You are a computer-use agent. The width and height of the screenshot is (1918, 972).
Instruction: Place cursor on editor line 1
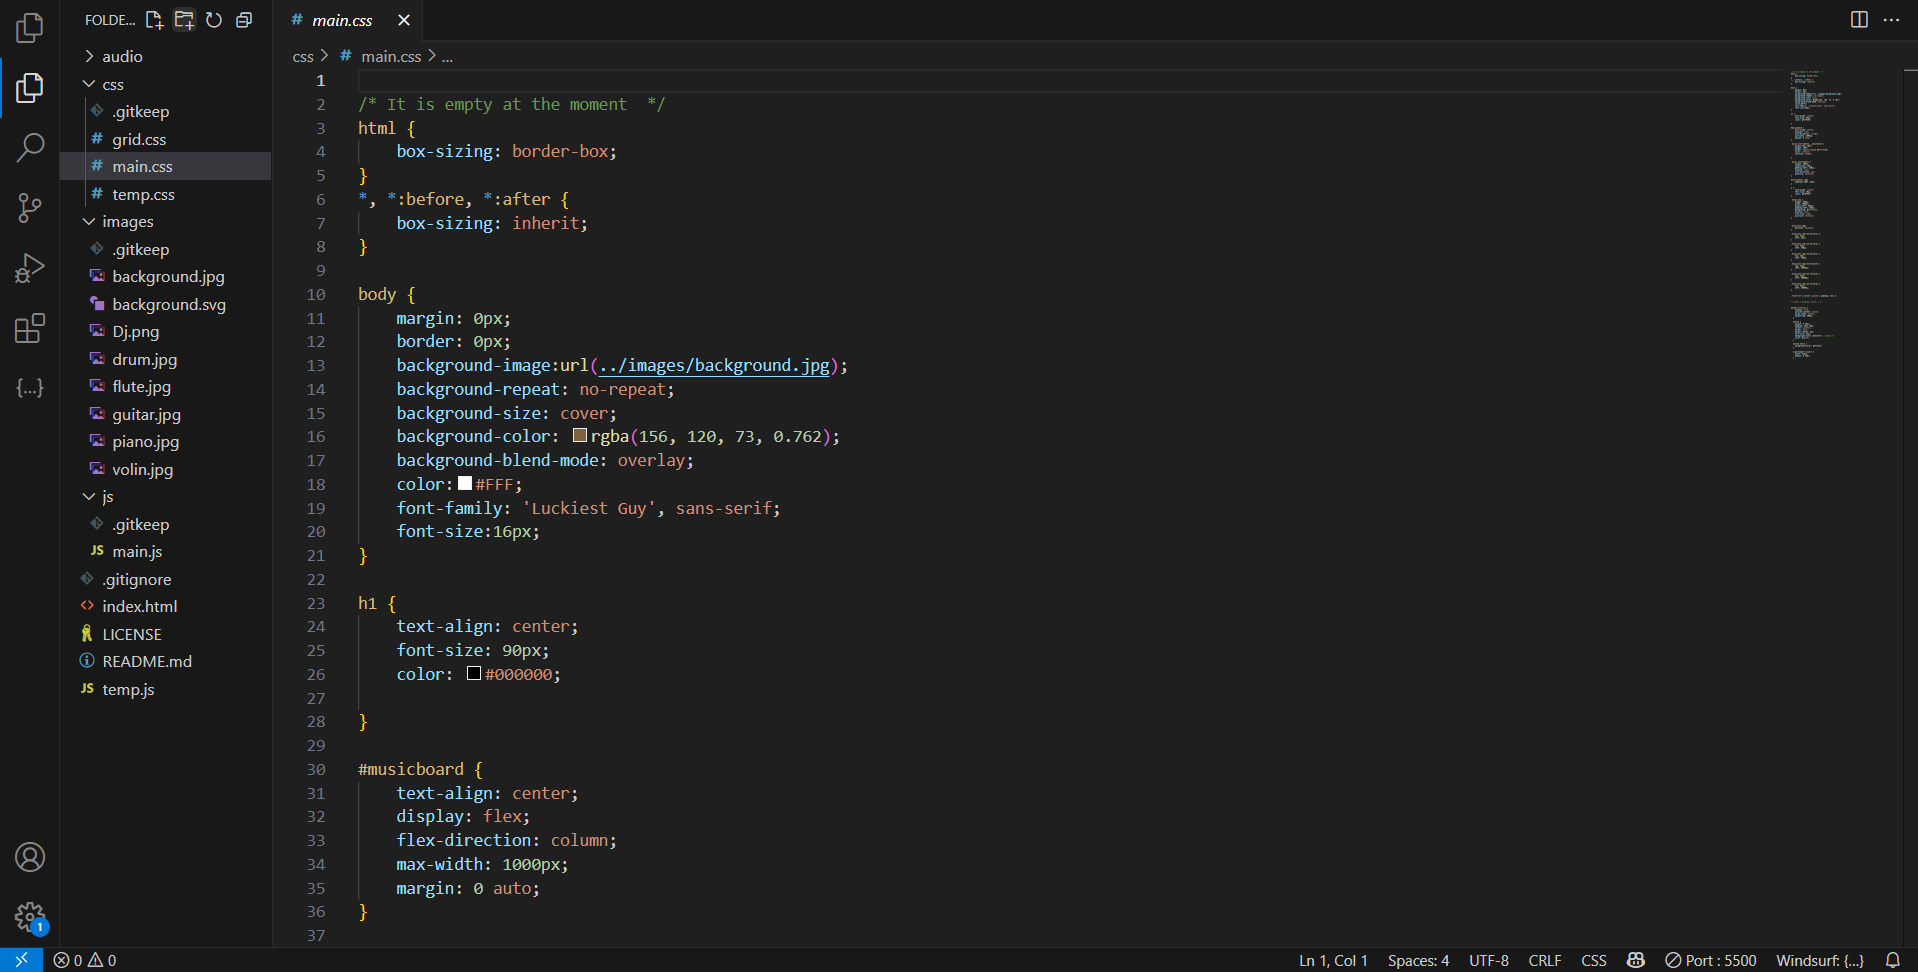(x=1070, y=81)
